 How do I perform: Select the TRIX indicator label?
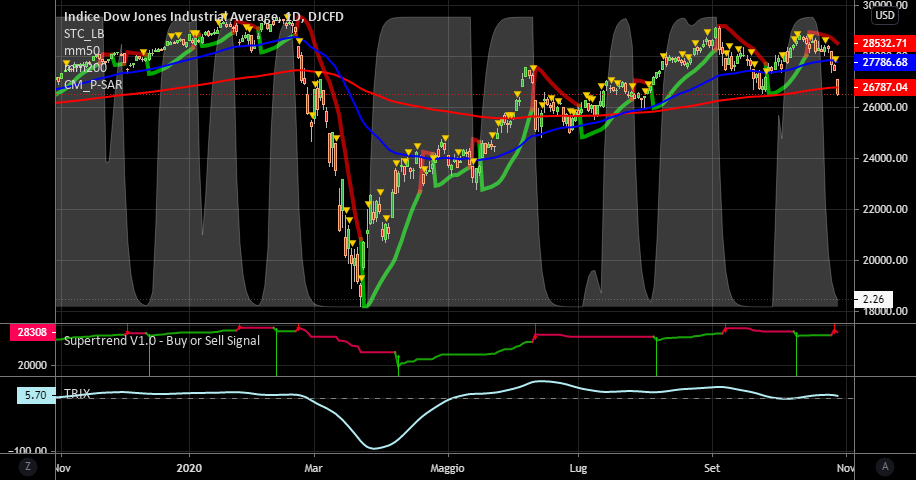[77, 394]
